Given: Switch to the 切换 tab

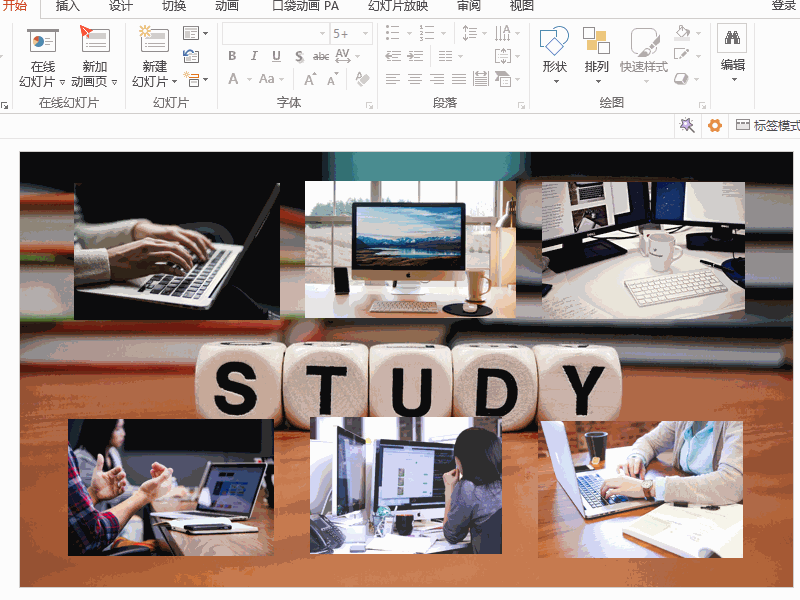Looking at the screenshot, I should [173, 6].
